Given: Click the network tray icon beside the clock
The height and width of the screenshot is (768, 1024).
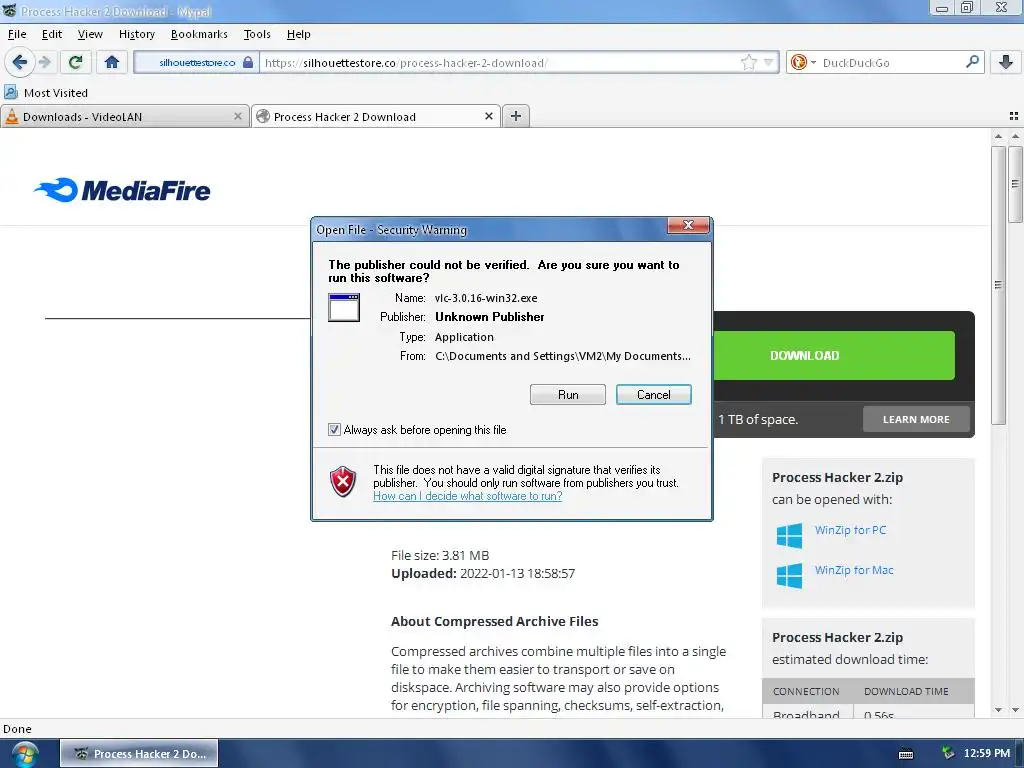Looking at the screenshot, I should pyautogui.click(x=948, y=754).
